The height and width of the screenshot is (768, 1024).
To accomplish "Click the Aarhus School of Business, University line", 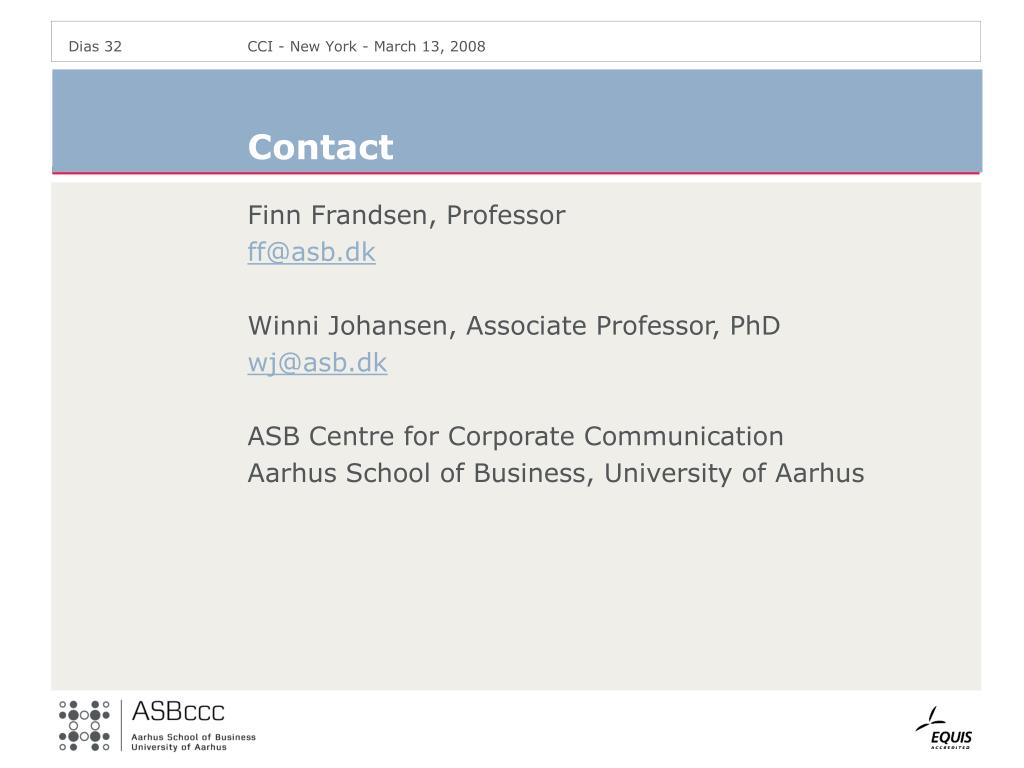I will (556, 473).
